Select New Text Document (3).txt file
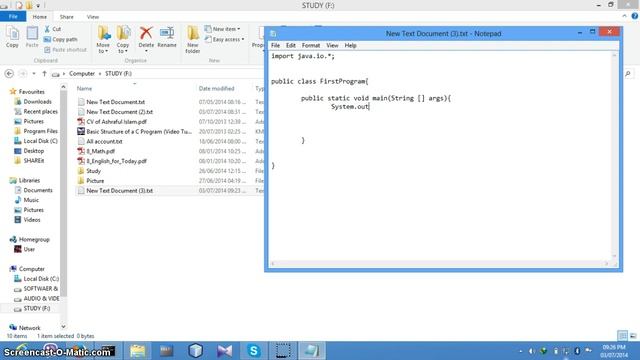Screen dimensions: 640x360 (119, 191)
